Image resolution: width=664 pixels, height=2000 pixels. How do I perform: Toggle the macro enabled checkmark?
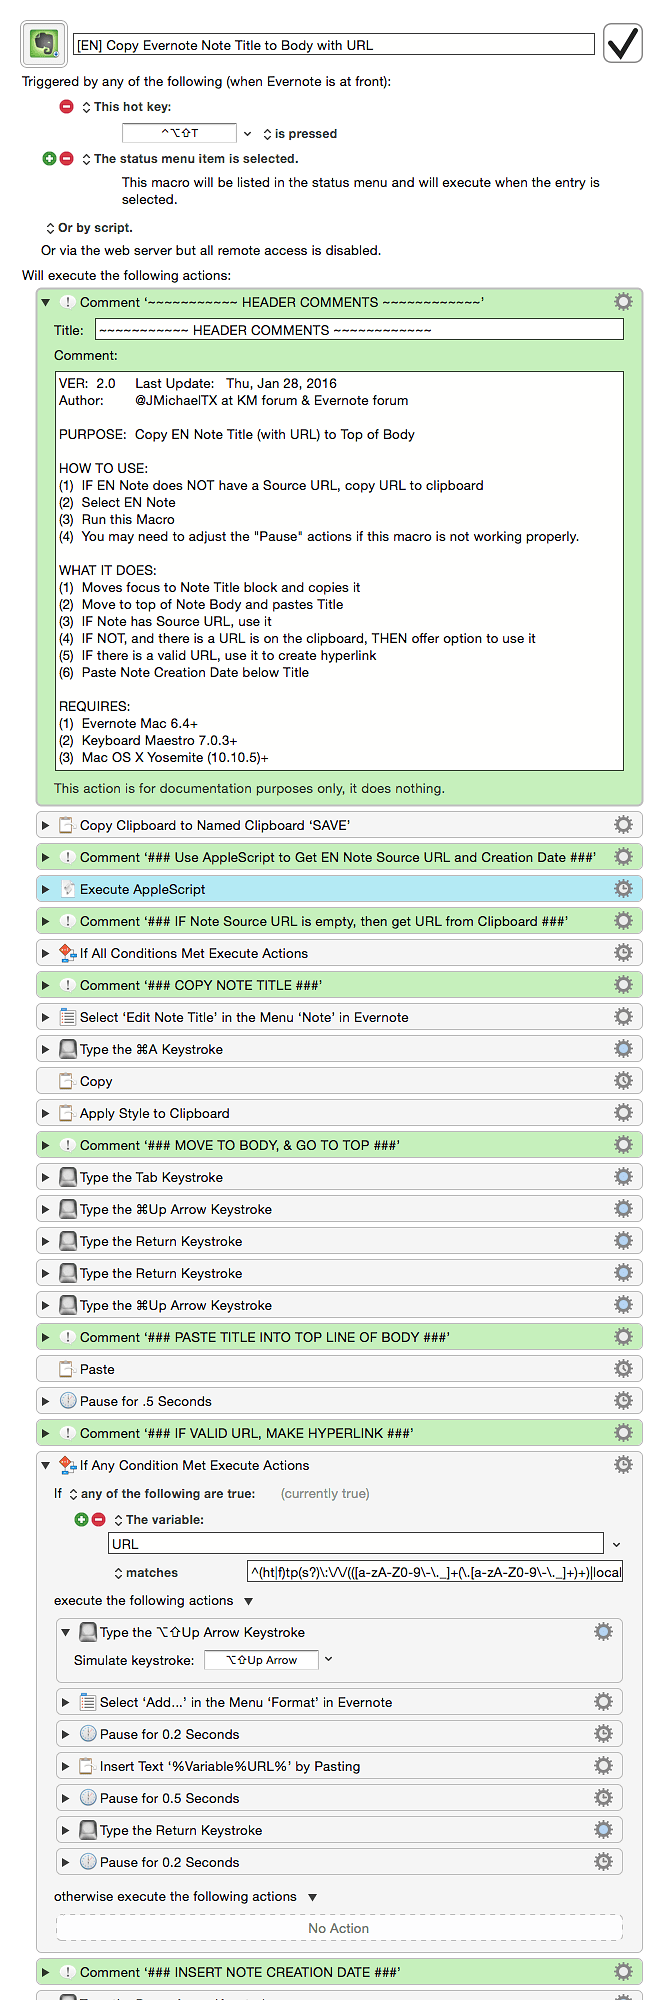coord(623,44)
